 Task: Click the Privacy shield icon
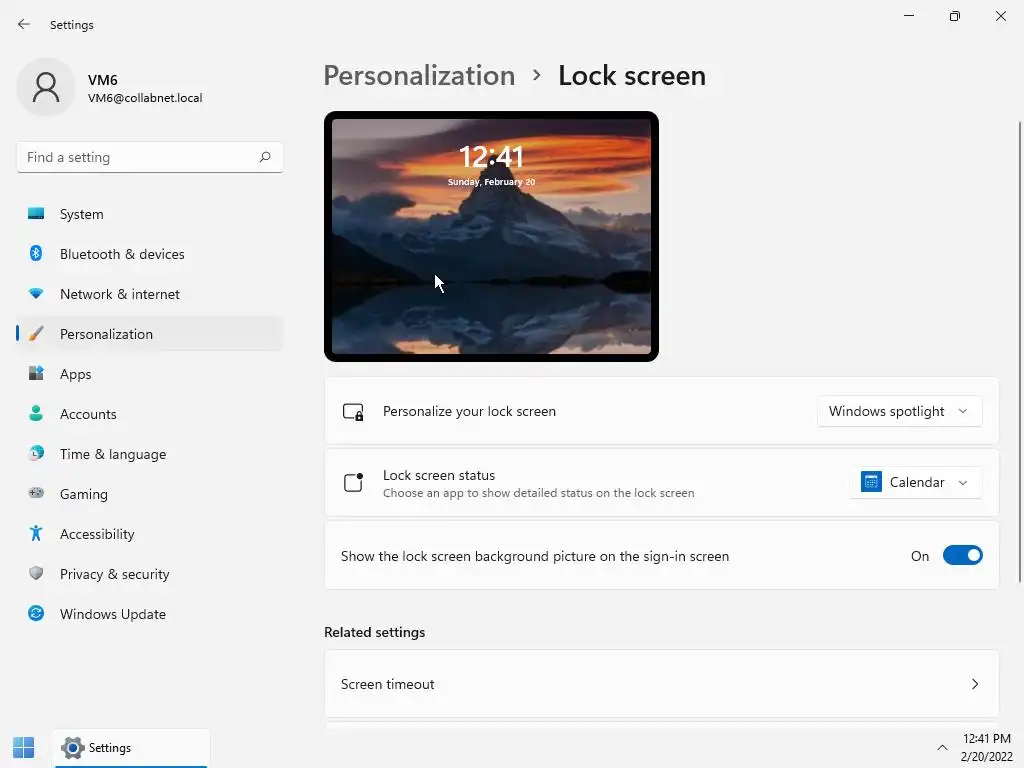36,573
